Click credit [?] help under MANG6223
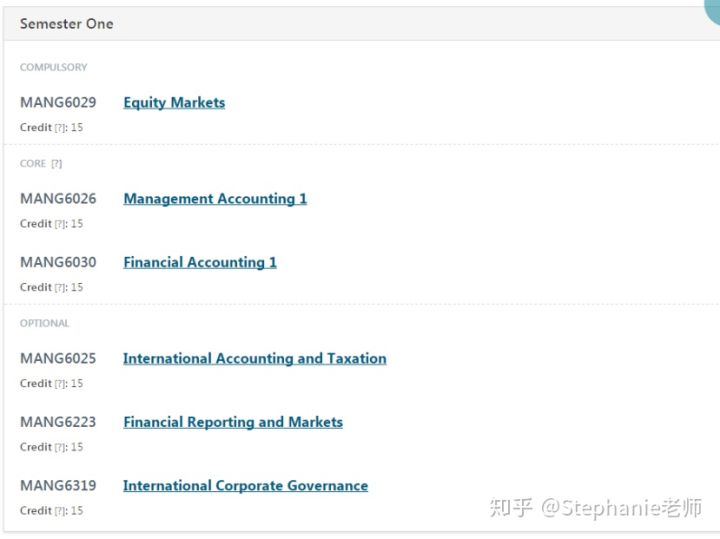This screenshot has width=720, height=539. coord(60,447)
